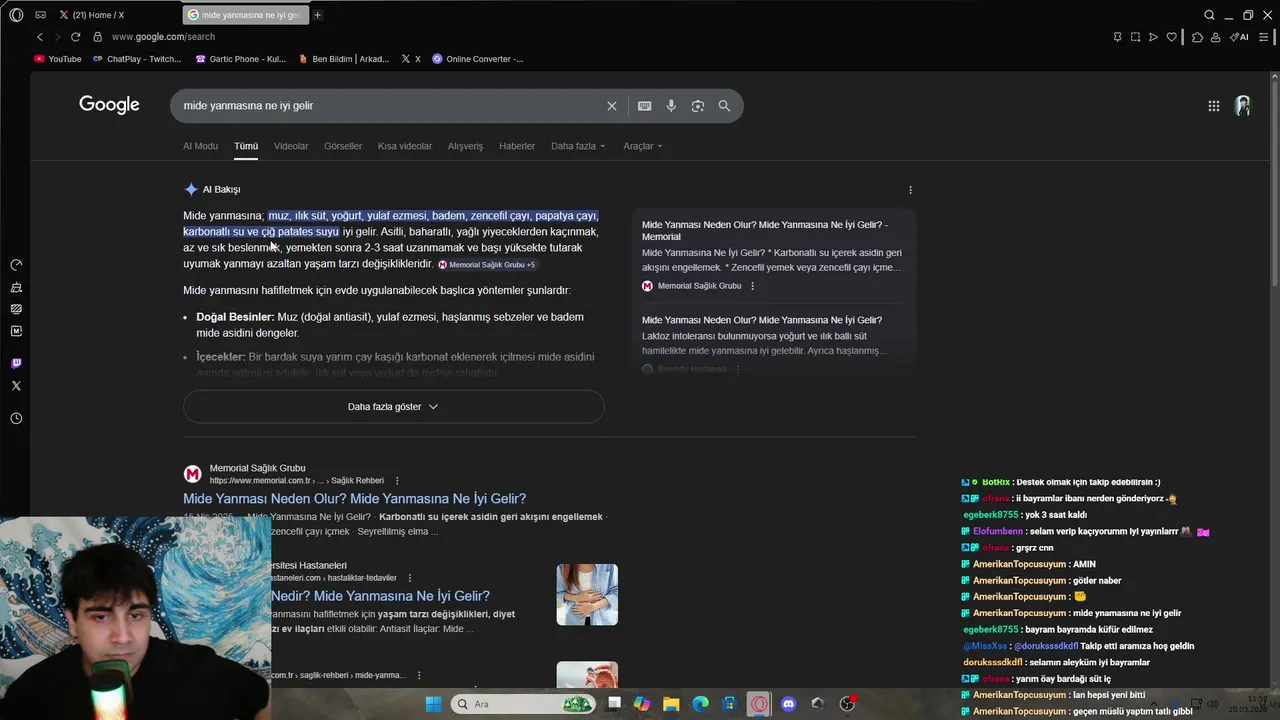
Task: Reload the page with the refresh icon
Action: (x=75, y=37)
